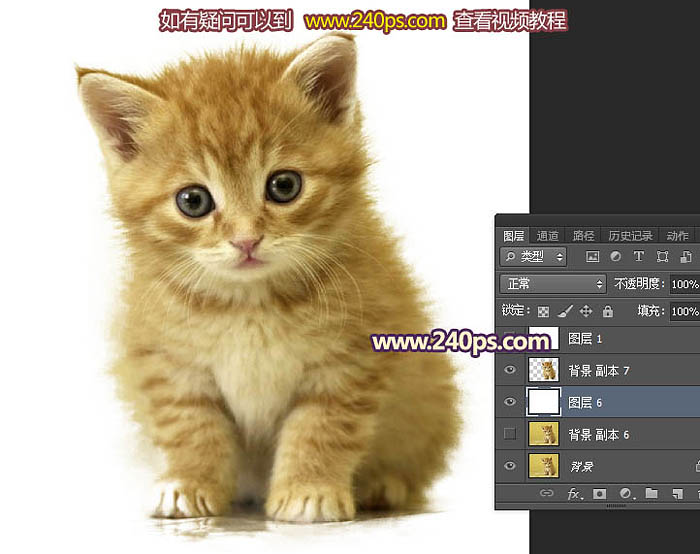Viewport: 700px width, 554px height.
Task: Select the layer name 背景 副本 6
Action: (x=599, y=434)
